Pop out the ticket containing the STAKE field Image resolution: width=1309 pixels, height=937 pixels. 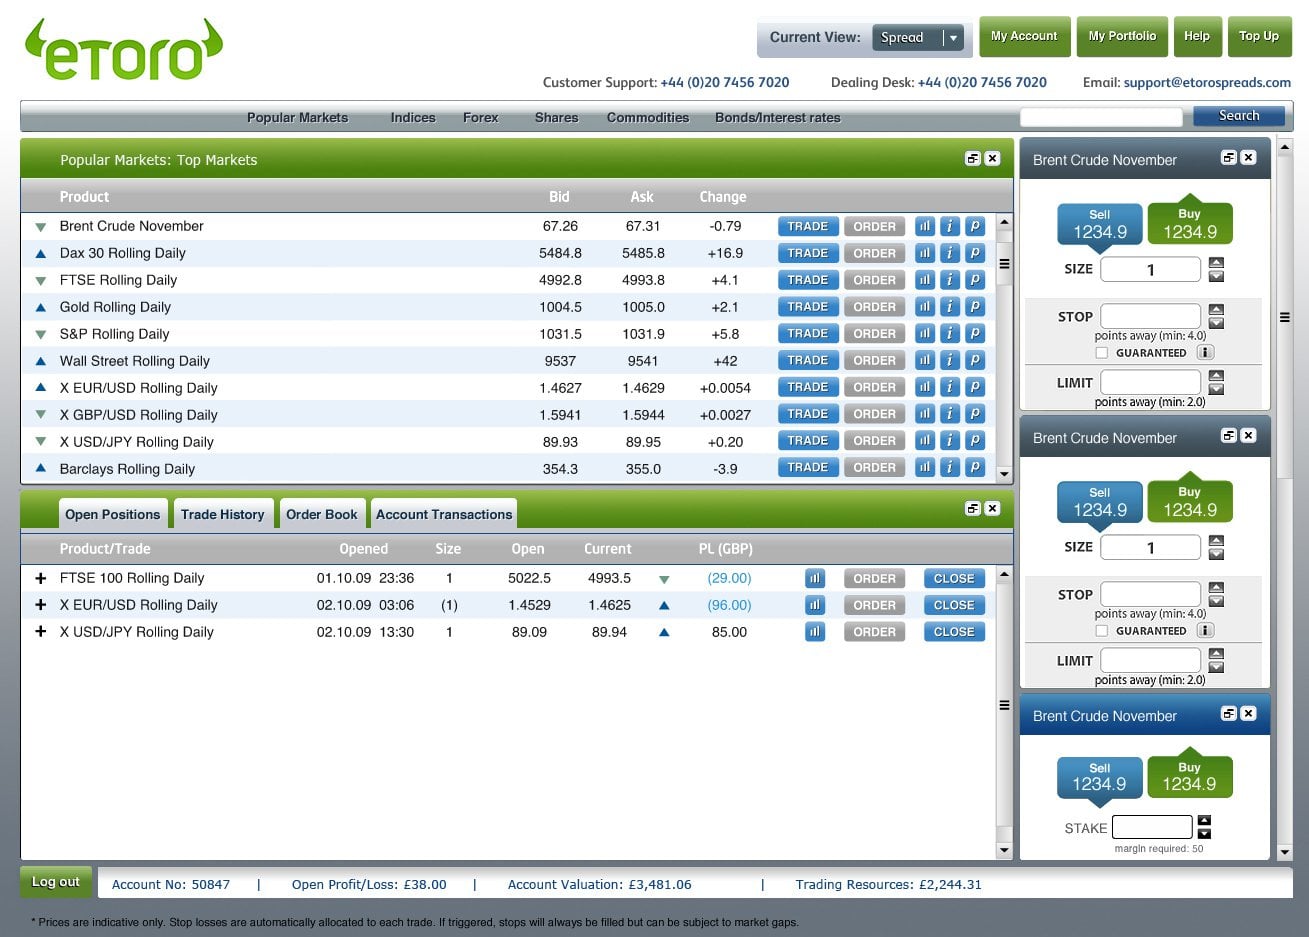(x=1229, y=713)
